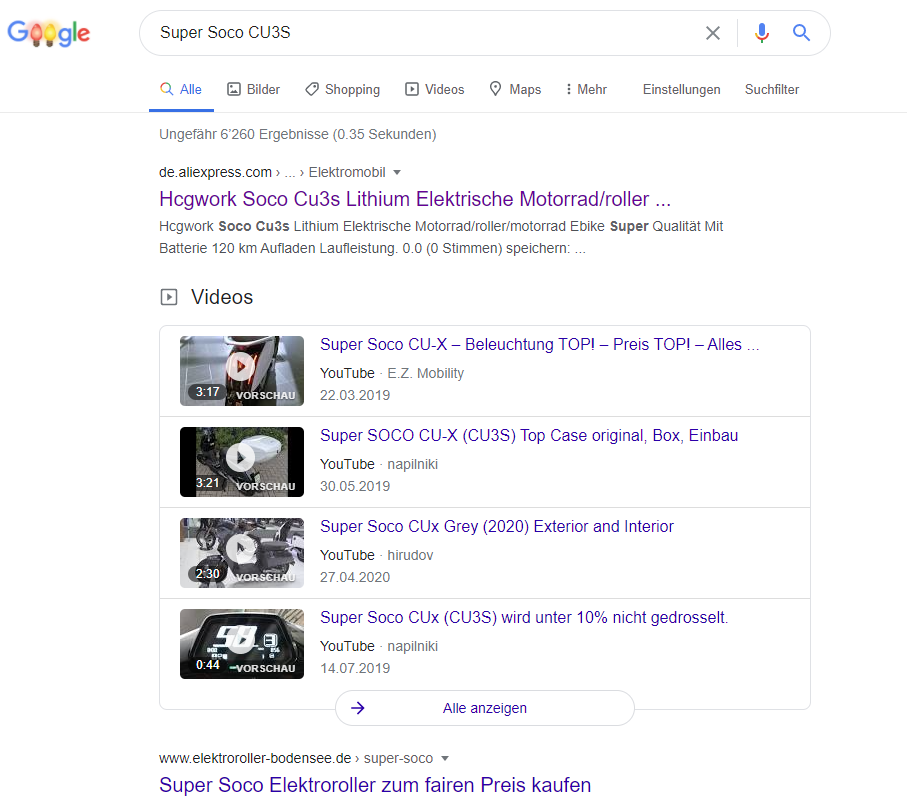Click the blue magnifier search icon
The height and width of the screenshot is (798, 907).
tap(801, 33)
